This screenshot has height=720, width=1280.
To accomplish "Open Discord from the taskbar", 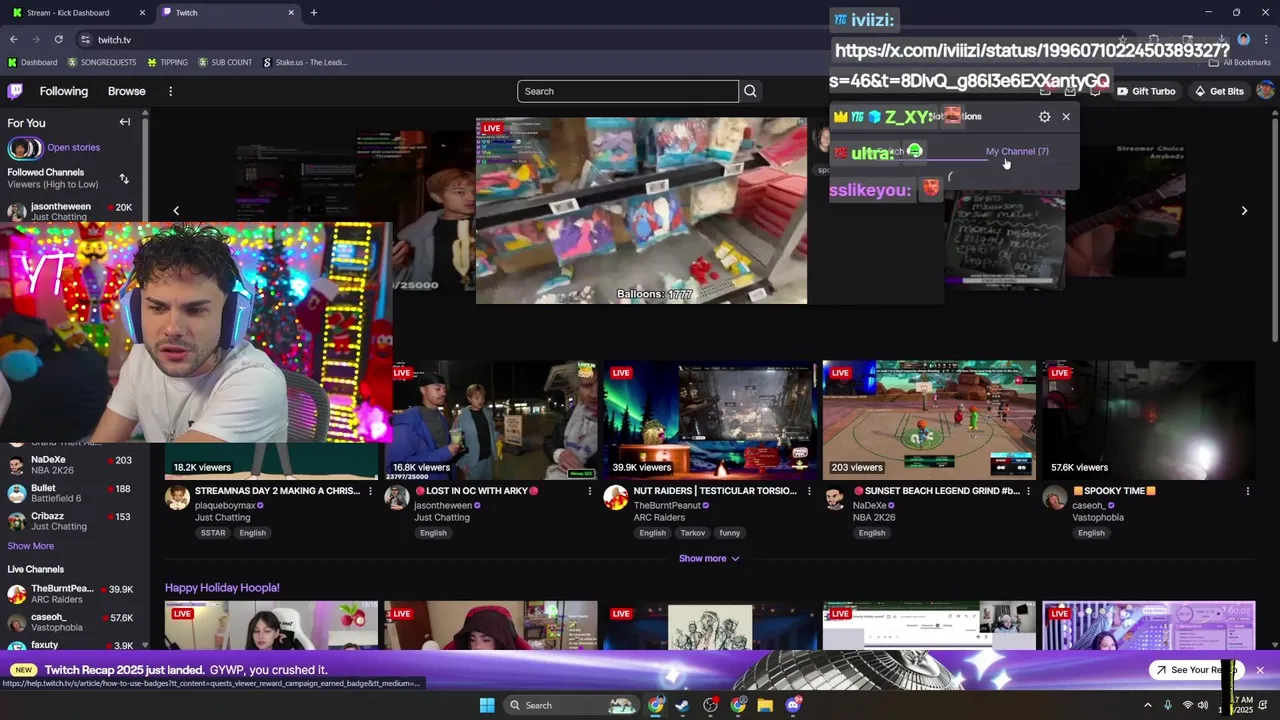I will point(793,705).
